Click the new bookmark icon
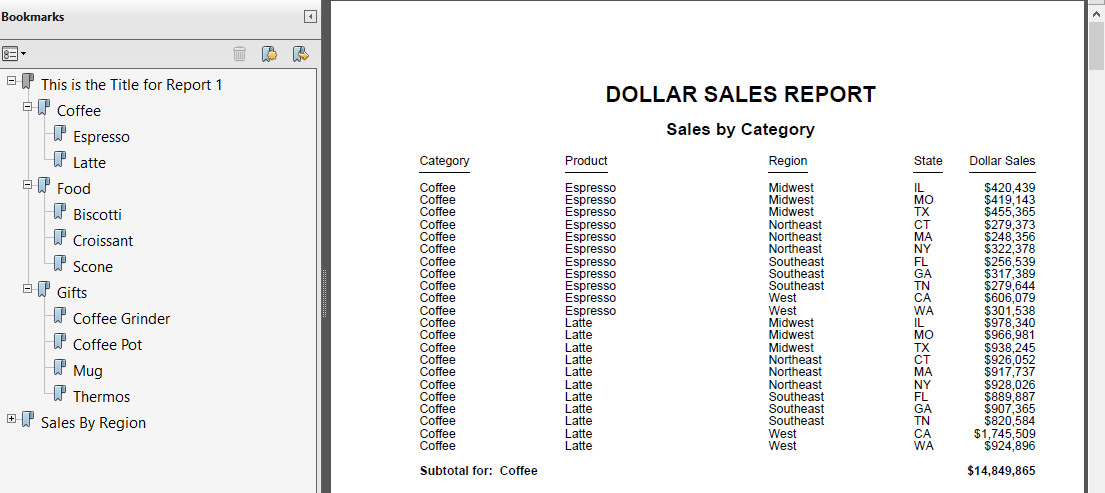Screen dimensions: 1105x493 point(268,54)
